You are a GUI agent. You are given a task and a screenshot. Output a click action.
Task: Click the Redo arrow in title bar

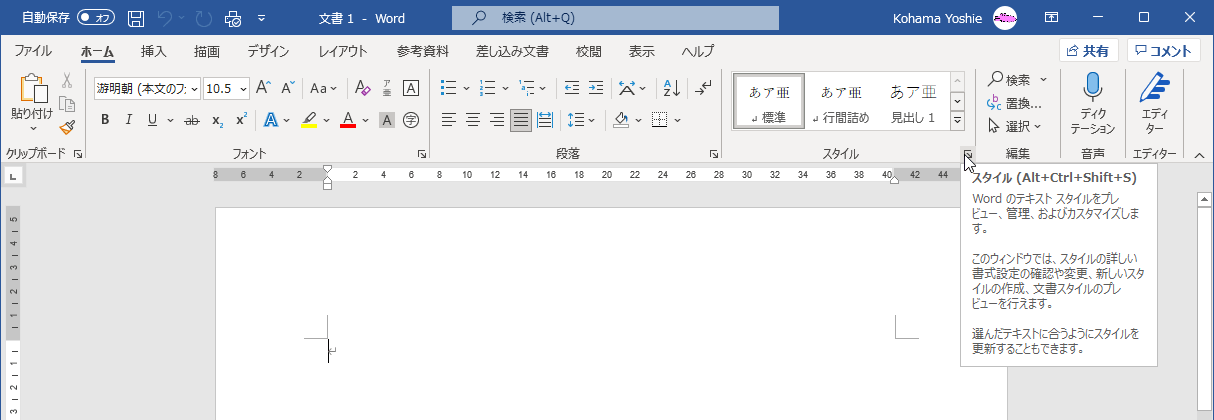(204, 18)
